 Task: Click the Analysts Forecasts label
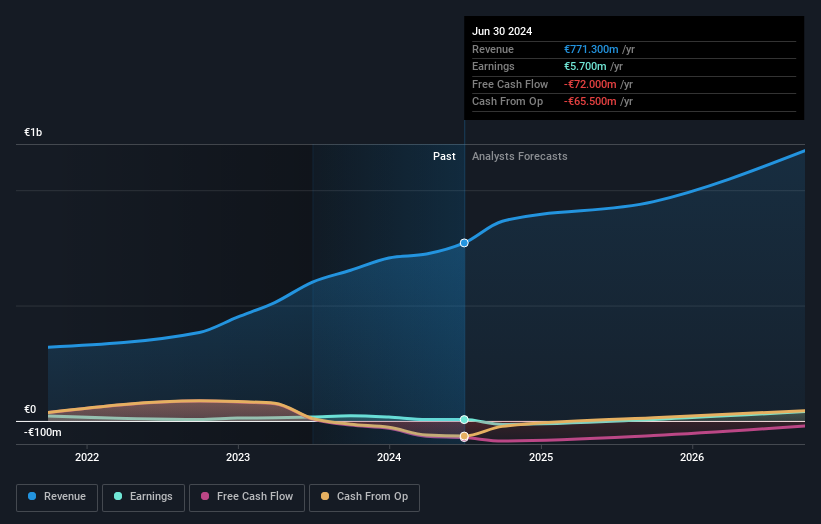pos(519,156)
